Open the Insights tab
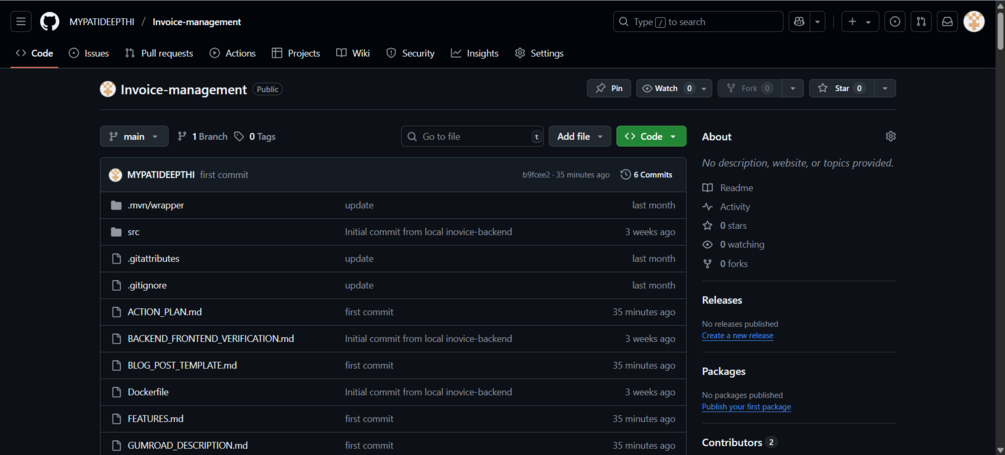Viewport: 1005px width, 455px height. pyautogui.click(x=475, y=53)
